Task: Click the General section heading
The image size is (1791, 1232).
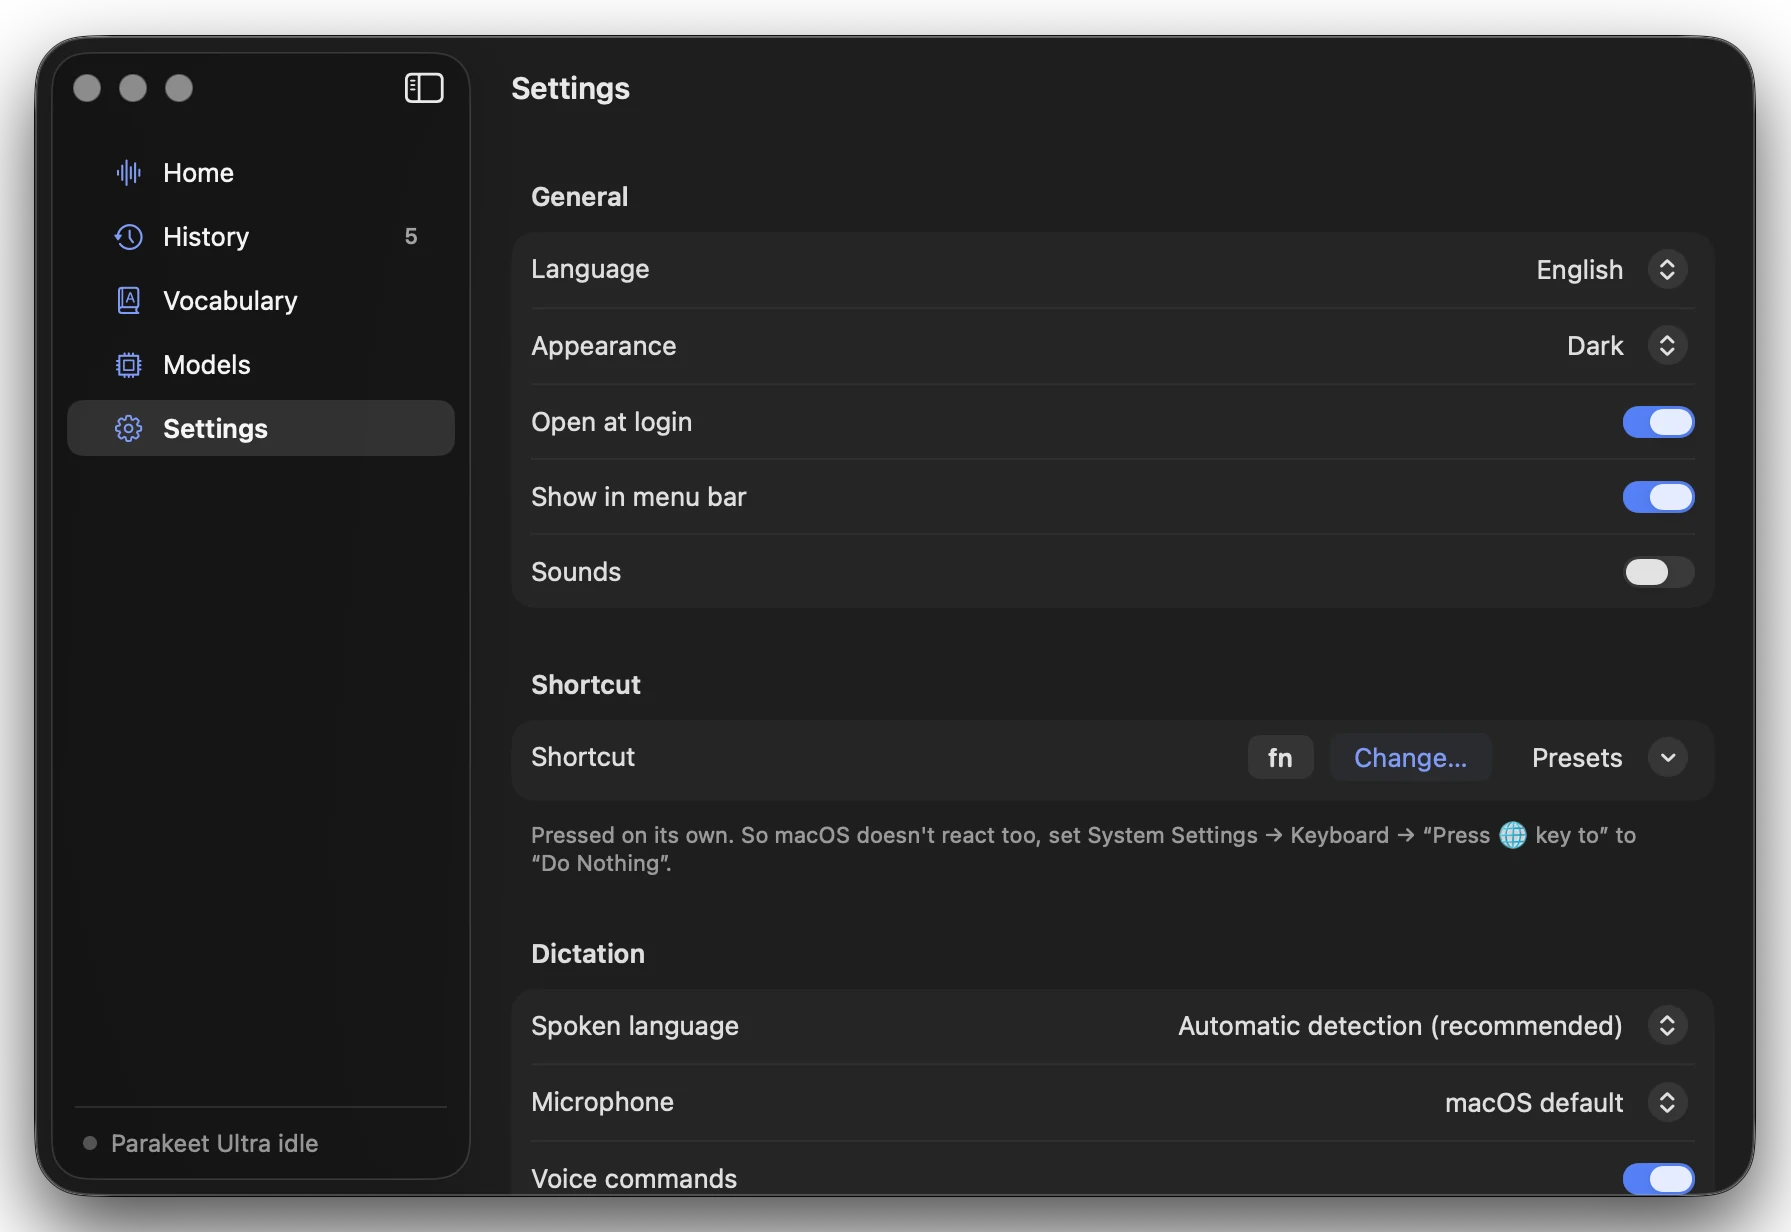Action: click(x=580, y=197)
